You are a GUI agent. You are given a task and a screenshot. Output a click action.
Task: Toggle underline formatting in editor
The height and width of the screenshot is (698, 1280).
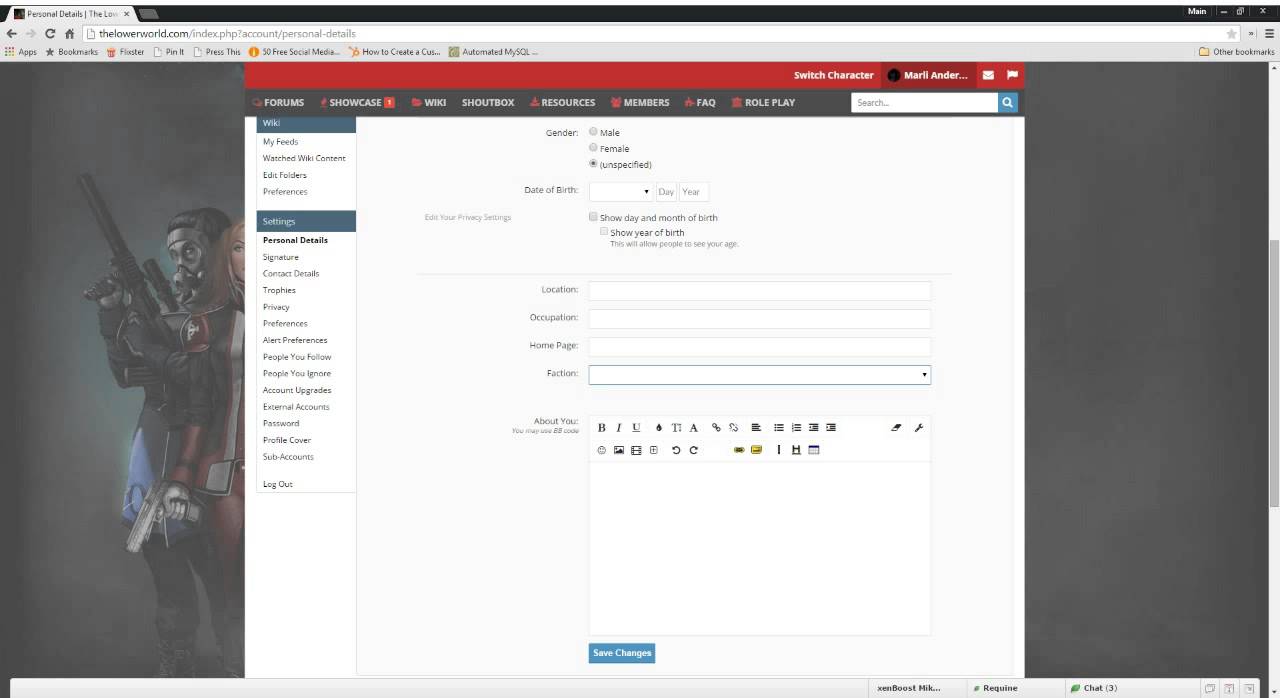pos(636,427)
